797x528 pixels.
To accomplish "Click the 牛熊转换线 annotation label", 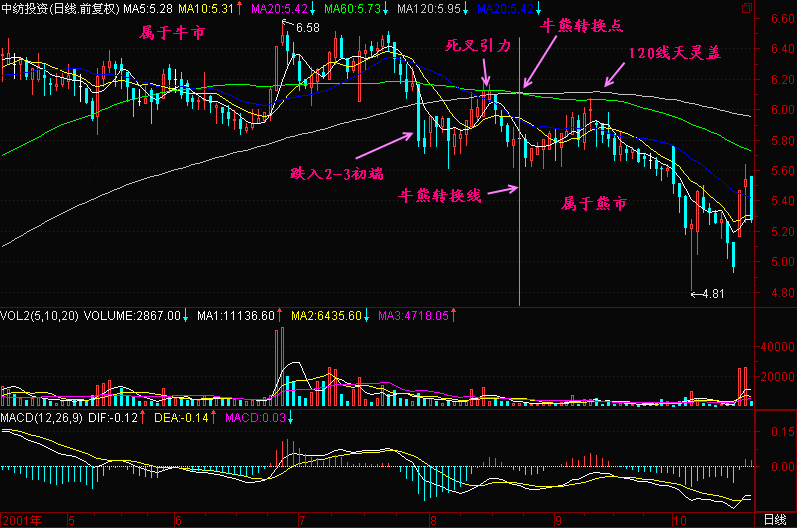I will (441, 195).
